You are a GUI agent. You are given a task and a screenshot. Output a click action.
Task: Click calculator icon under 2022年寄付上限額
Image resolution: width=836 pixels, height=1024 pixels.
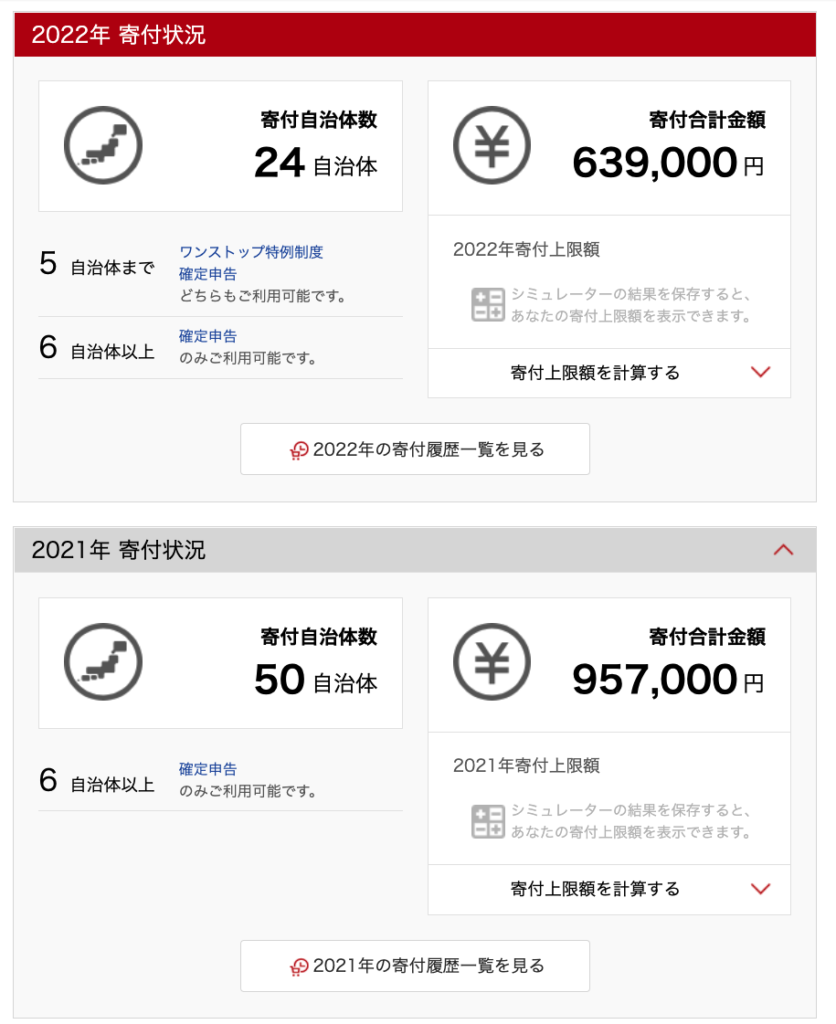click(488, 305)
